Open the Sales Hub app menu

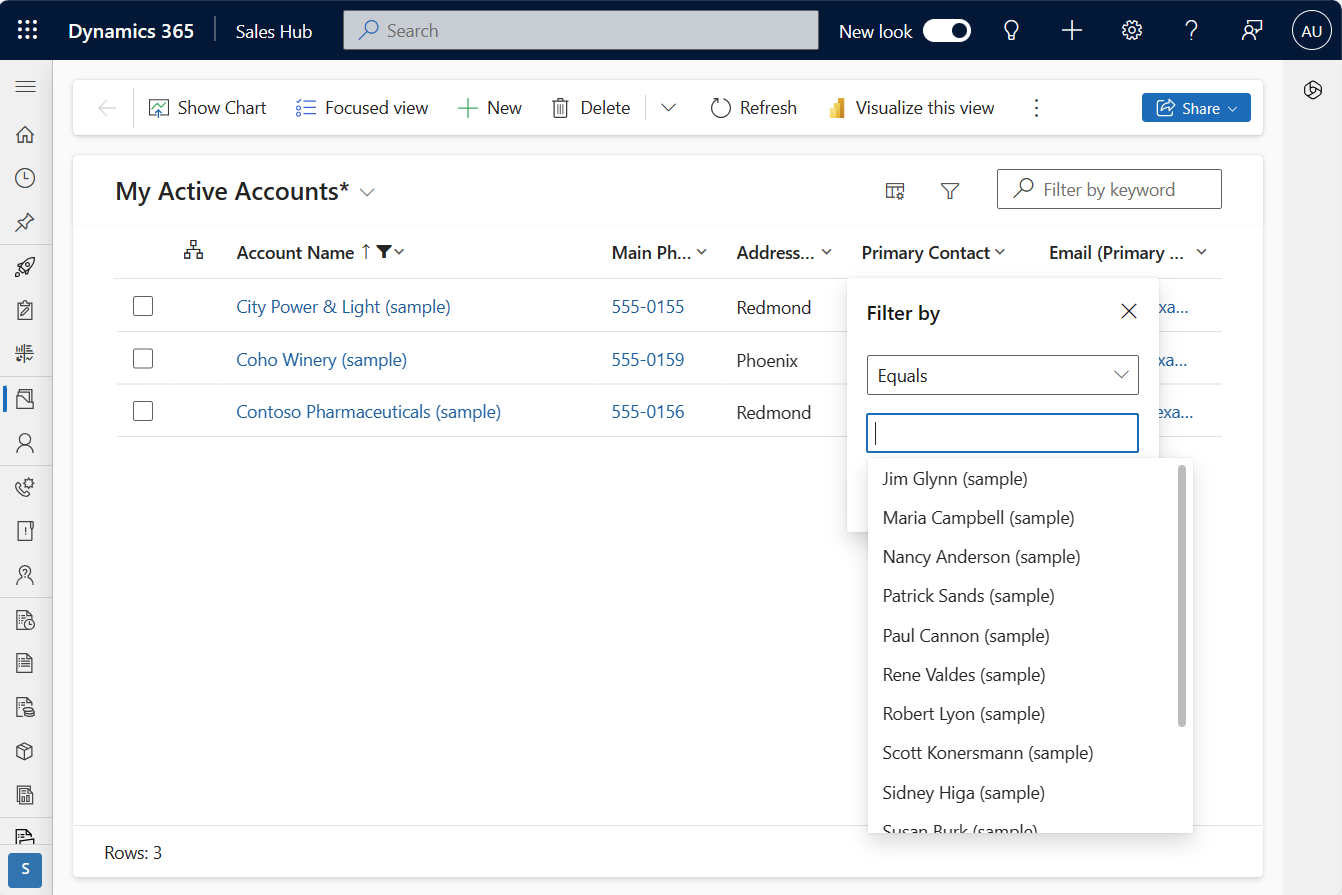click(x=273, y=31)
